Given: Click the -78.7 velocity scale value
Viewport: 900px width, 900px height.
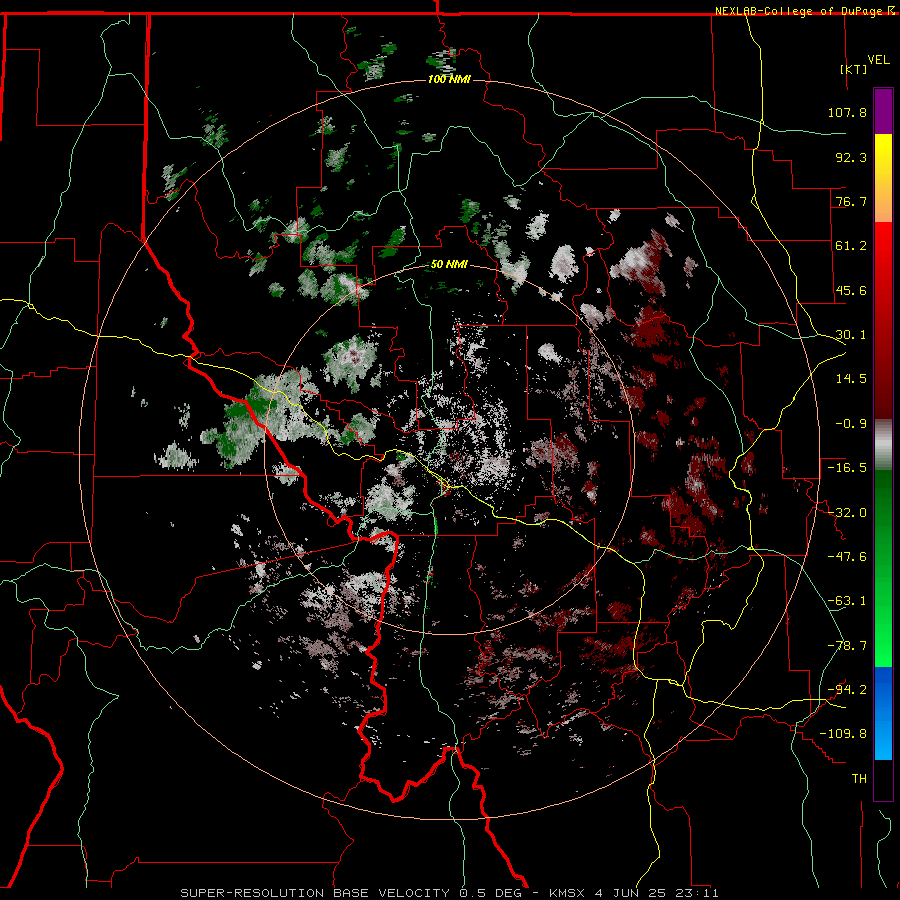Looking at the screenshot, I should pyautogui.click(x=847, y=646).
